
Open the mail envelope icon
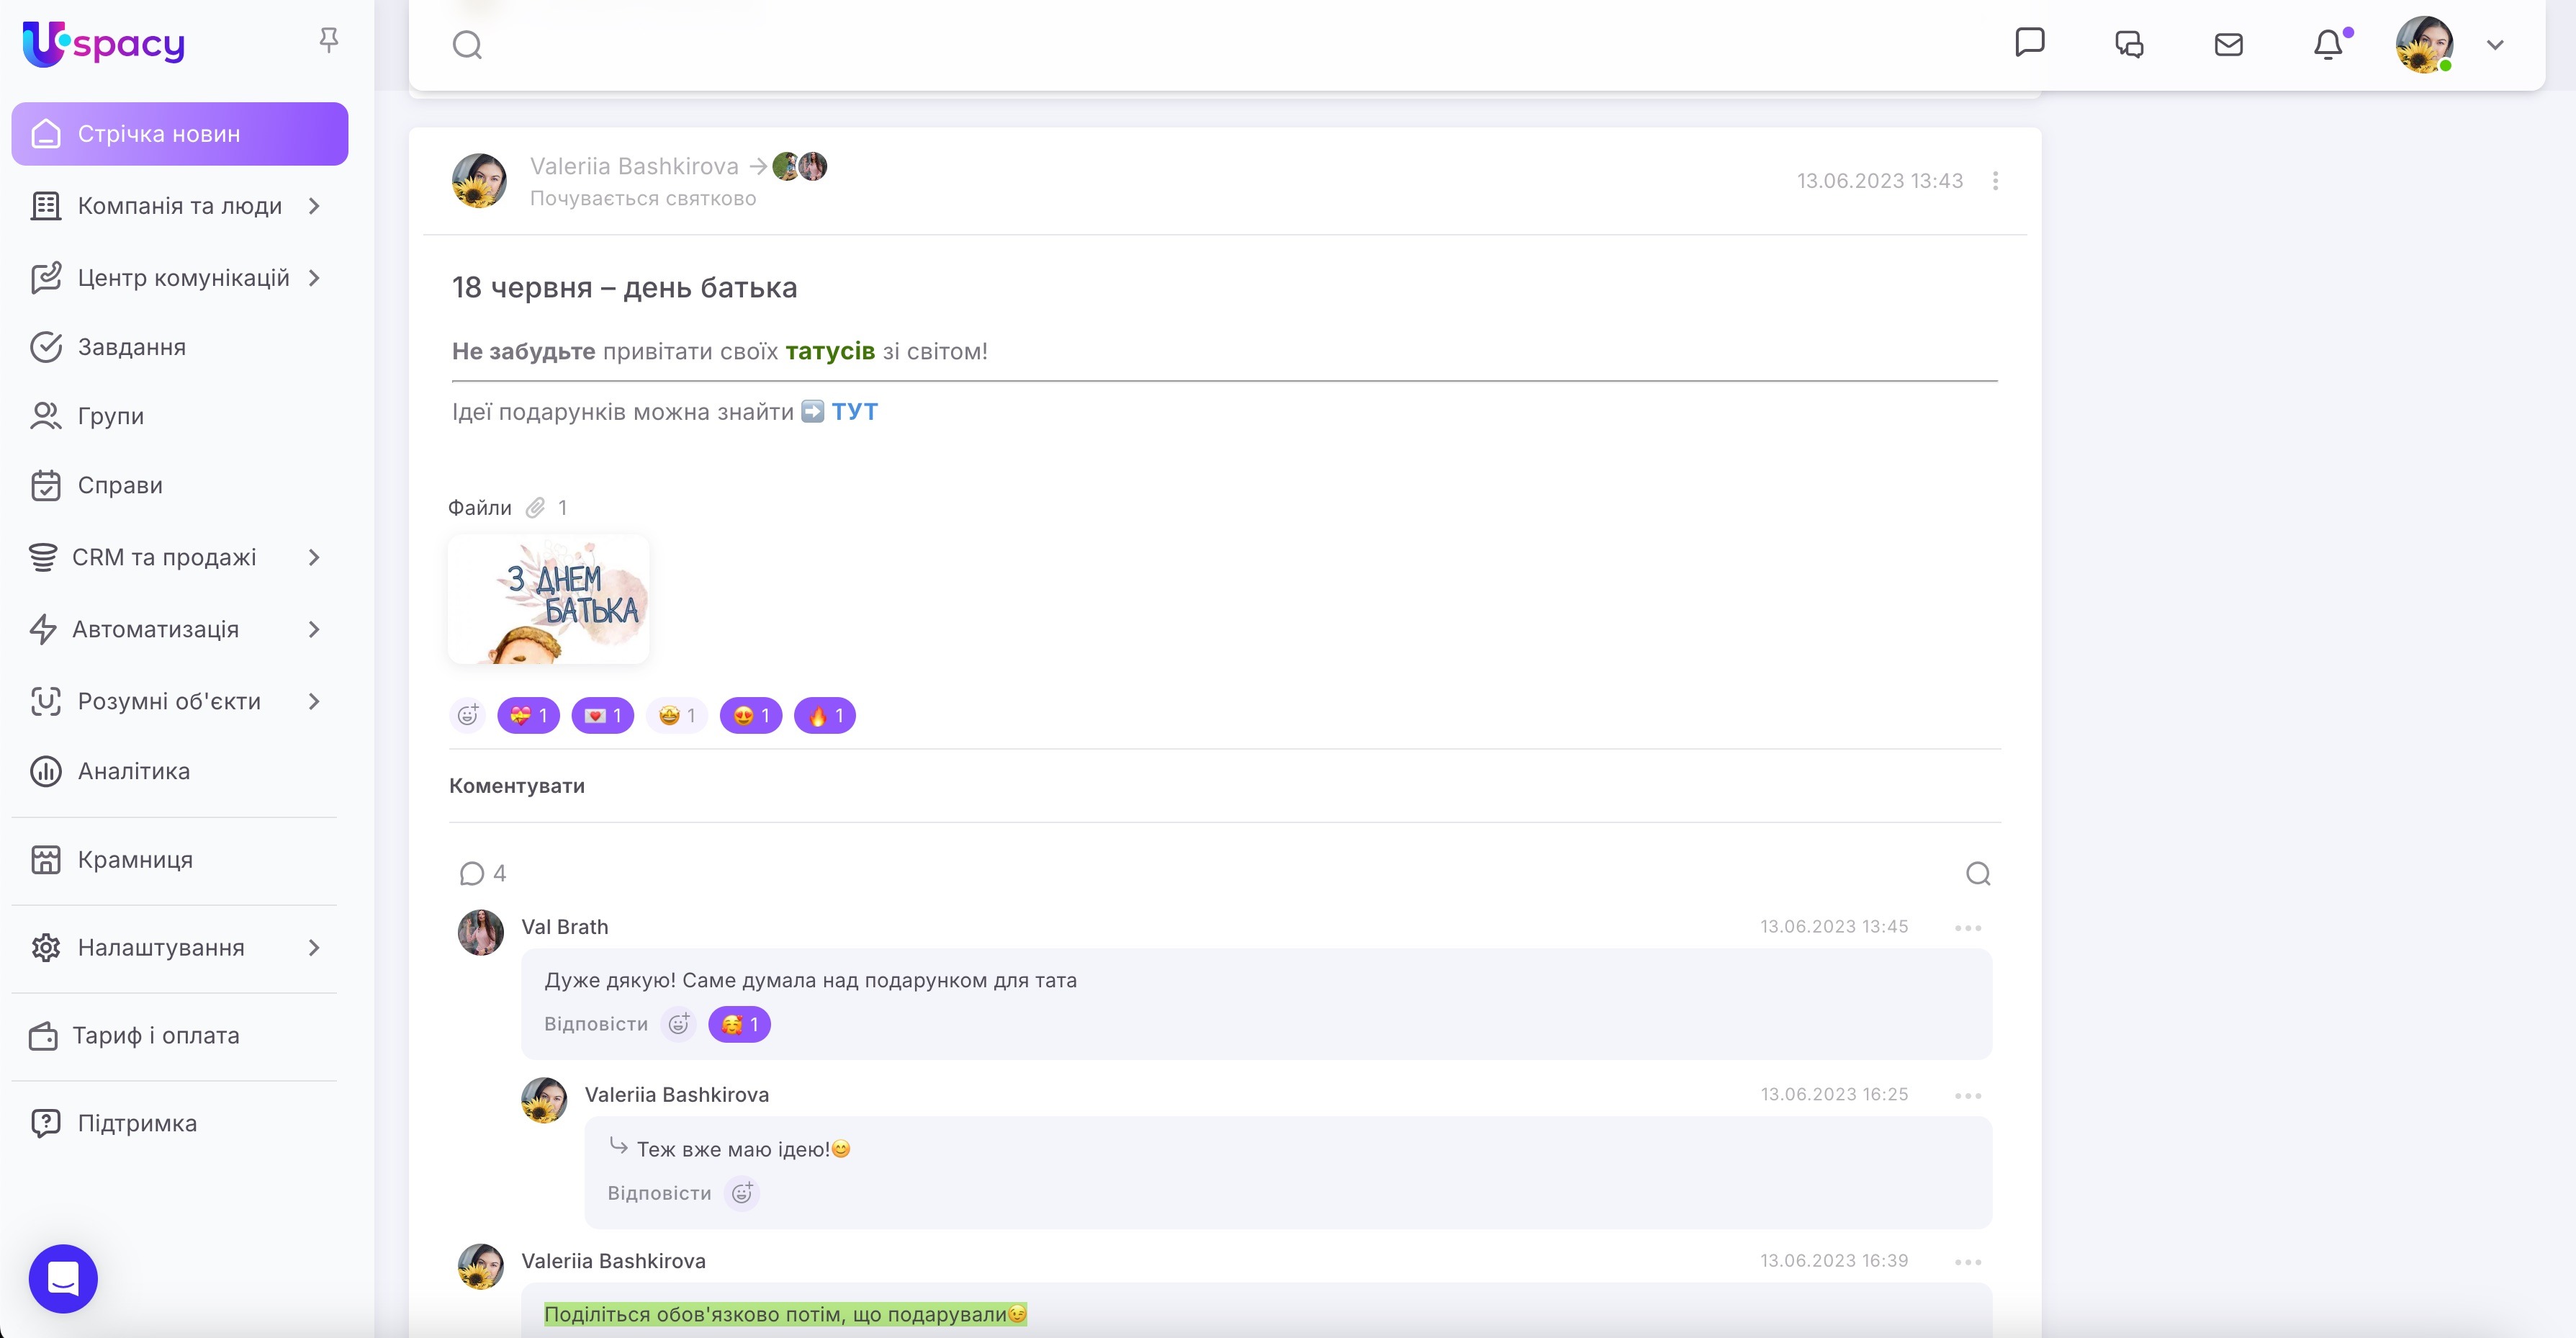tap(2228, 45)
